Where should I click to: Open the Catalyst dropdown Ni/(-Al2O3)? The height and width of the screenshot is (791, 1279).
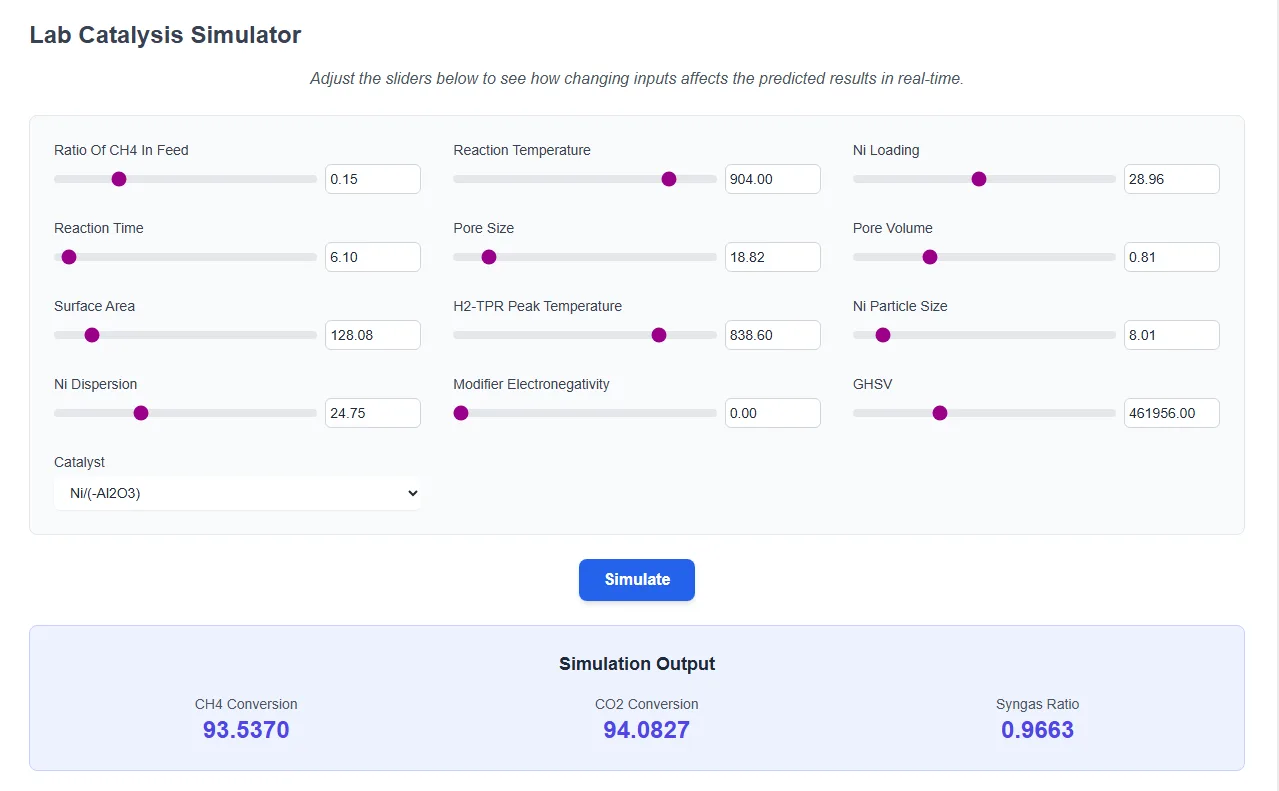pos(237,493)
